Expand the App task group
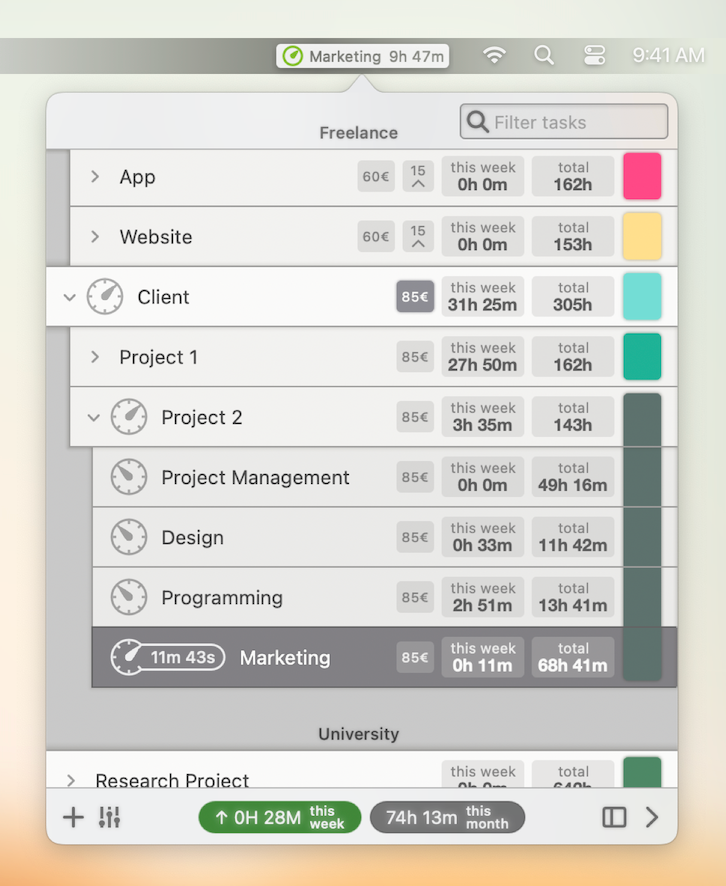Screen dimensions: 726x886 [x=95, y=177]
